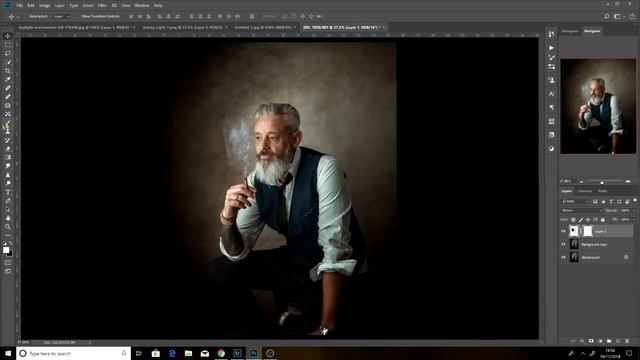Click the foreground color swatch

(6, 250)
